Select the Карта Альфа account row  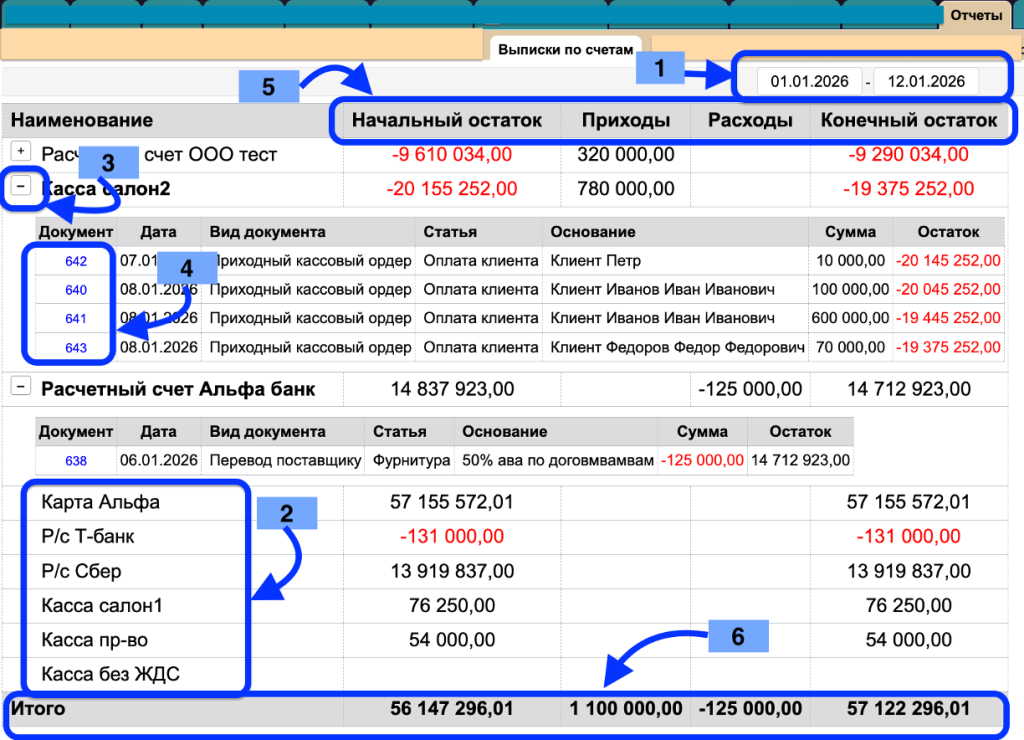[x=100, y=502]
